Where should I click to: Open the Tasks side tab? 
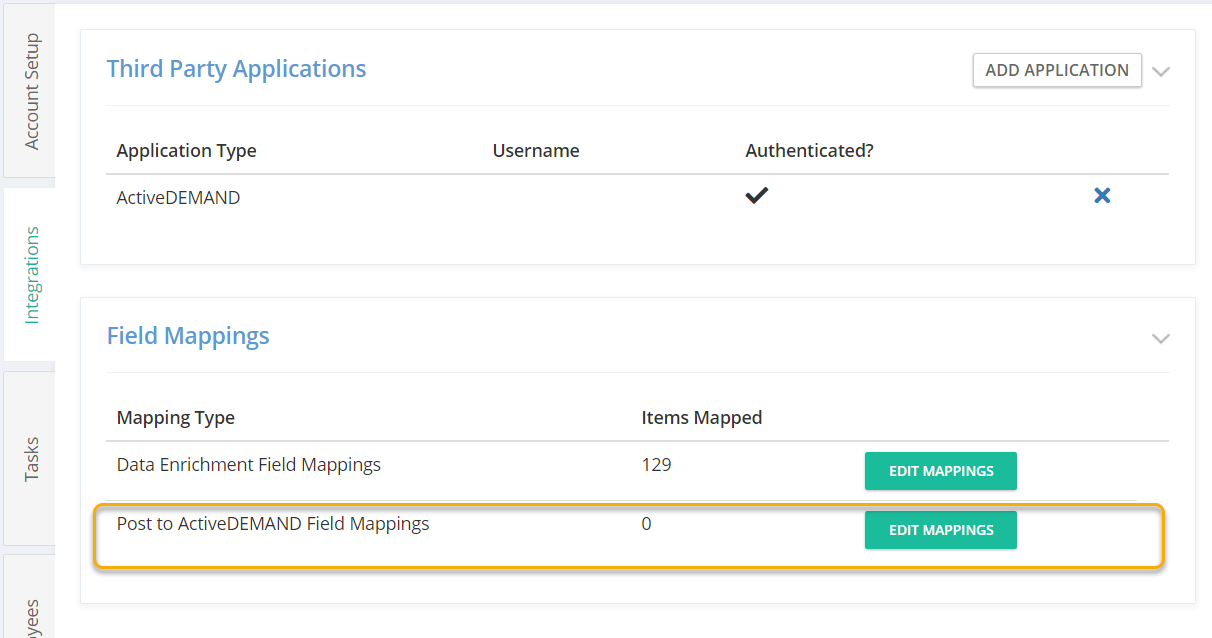31,458
